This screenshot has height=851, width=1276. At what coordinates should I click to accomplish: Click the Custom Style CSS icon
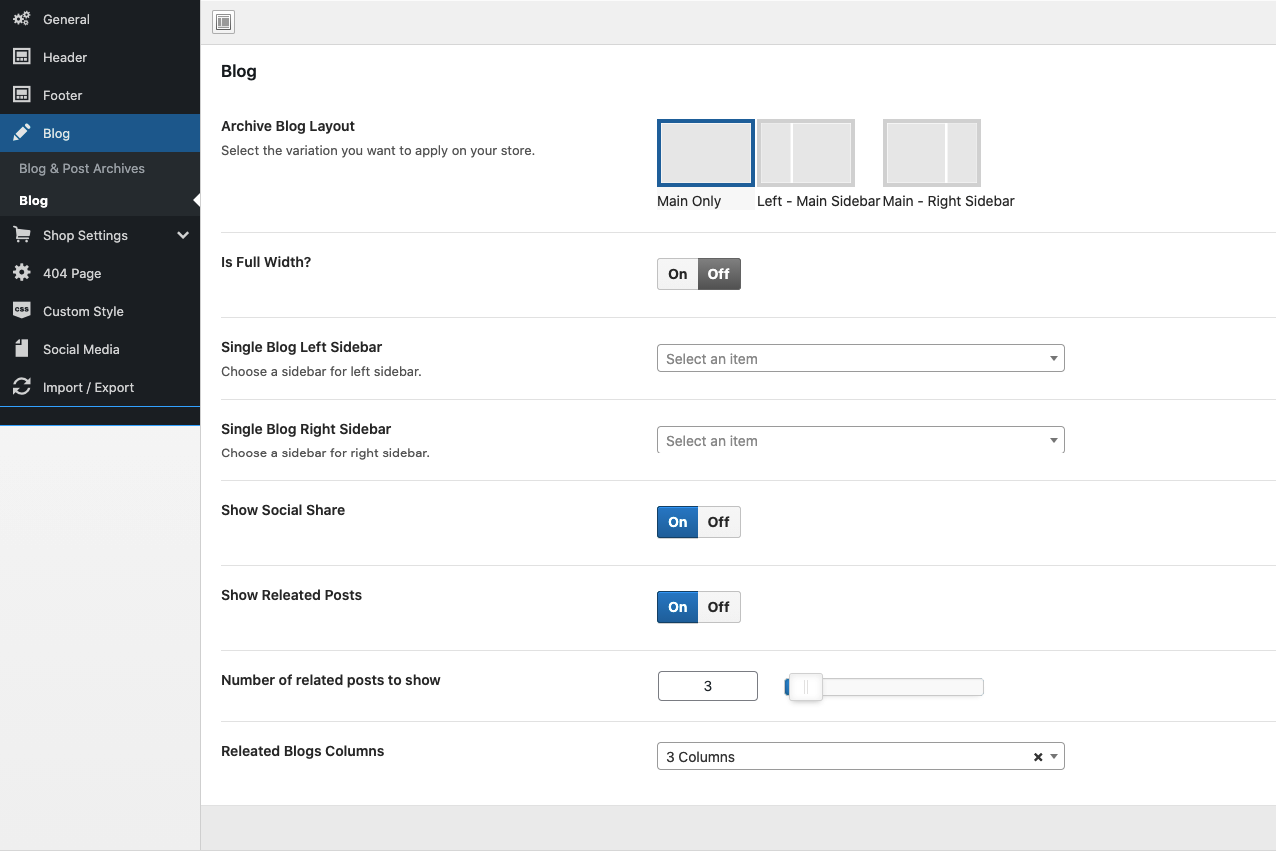(21, 311)
